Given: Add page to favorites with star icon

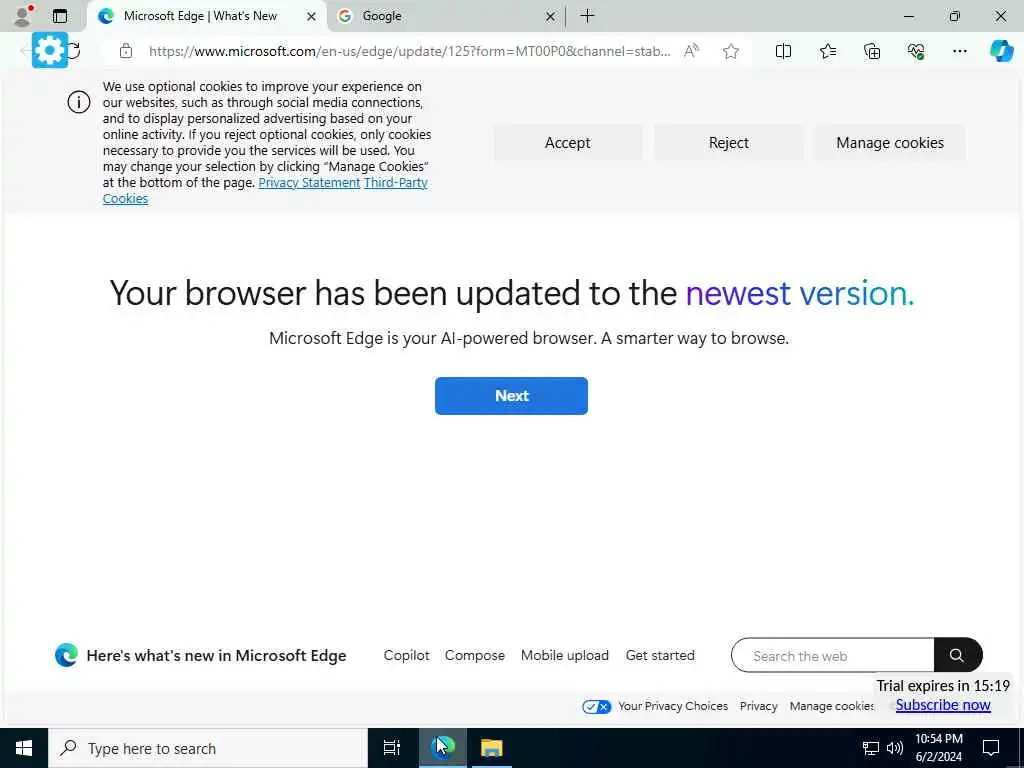Looking at the screenshot, I should pyautogui.click(x=731, y=51).
